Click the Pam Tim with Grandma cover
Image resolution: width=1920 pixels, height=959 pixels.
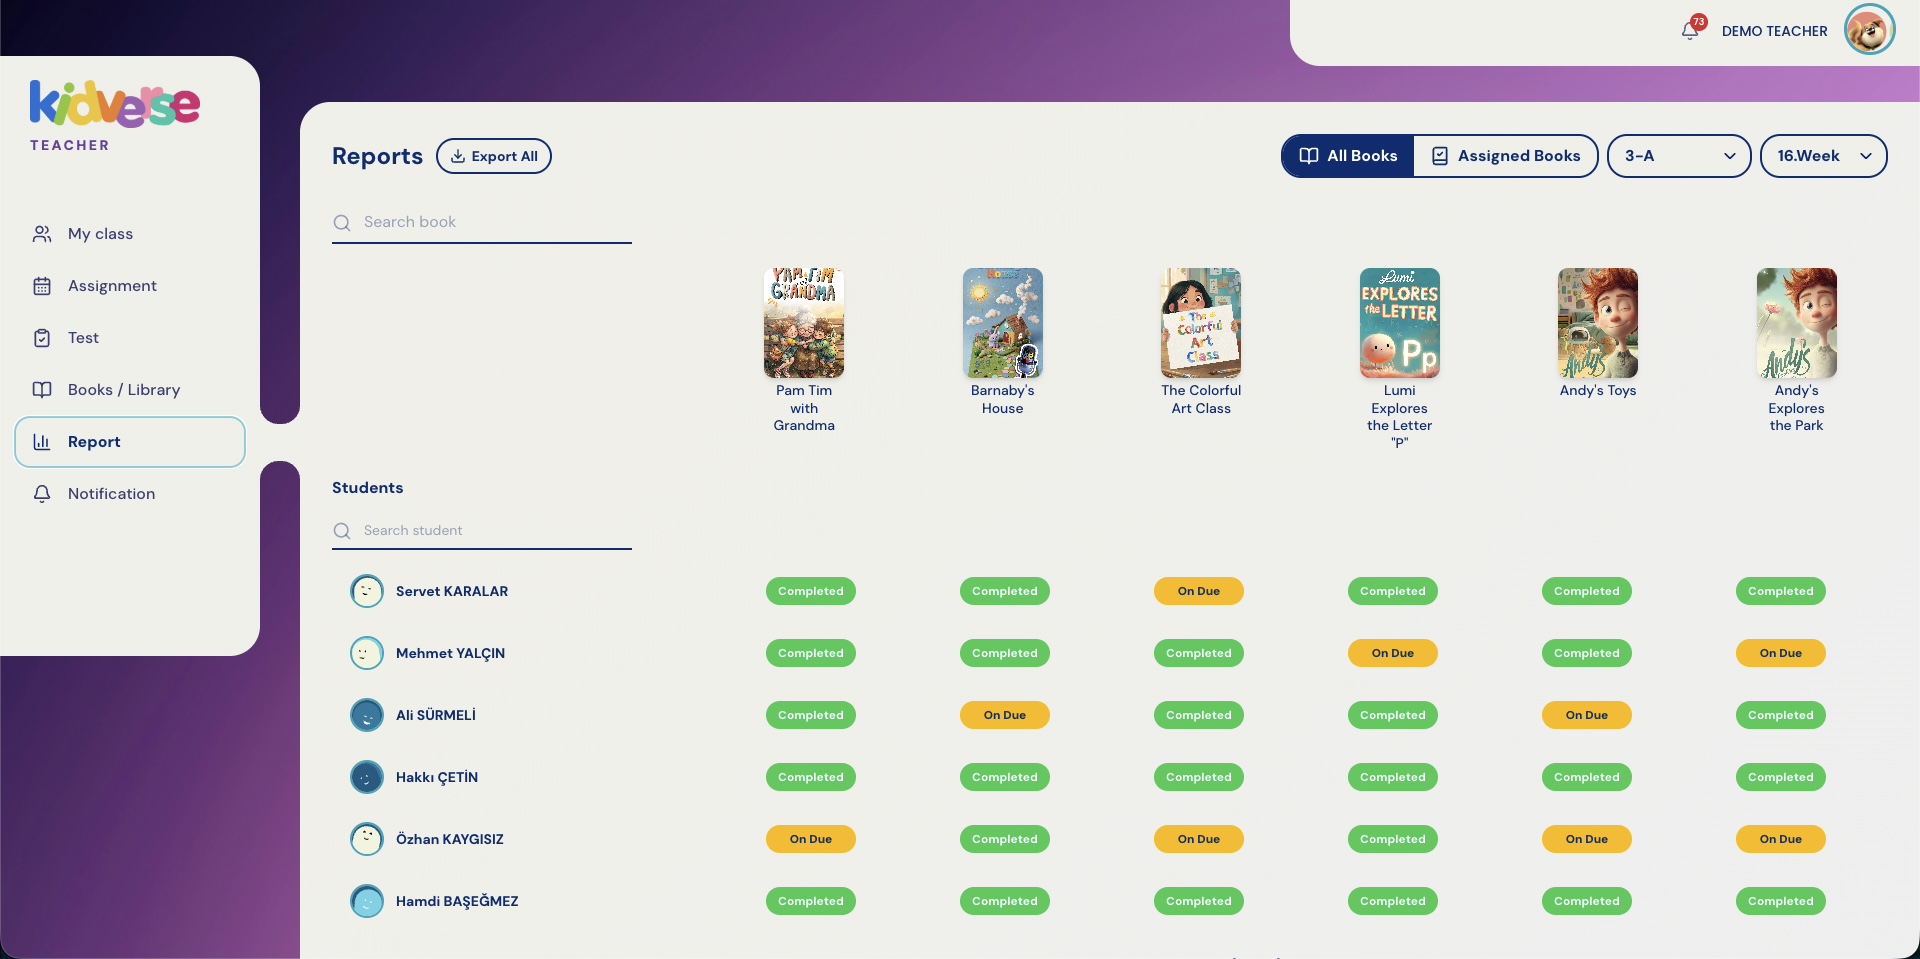pyautogui.click(x=803, y=323)
